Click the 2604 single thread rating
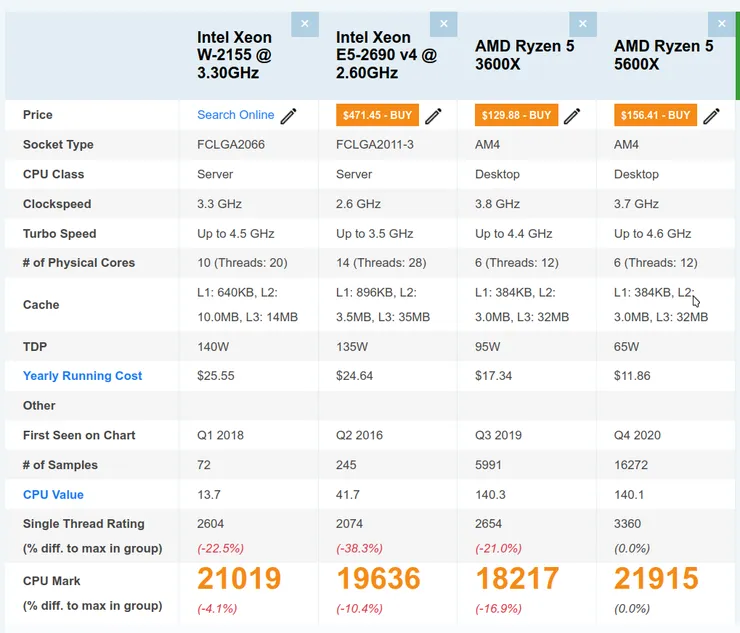The image size is (740, 633). (x=210, y=524)
